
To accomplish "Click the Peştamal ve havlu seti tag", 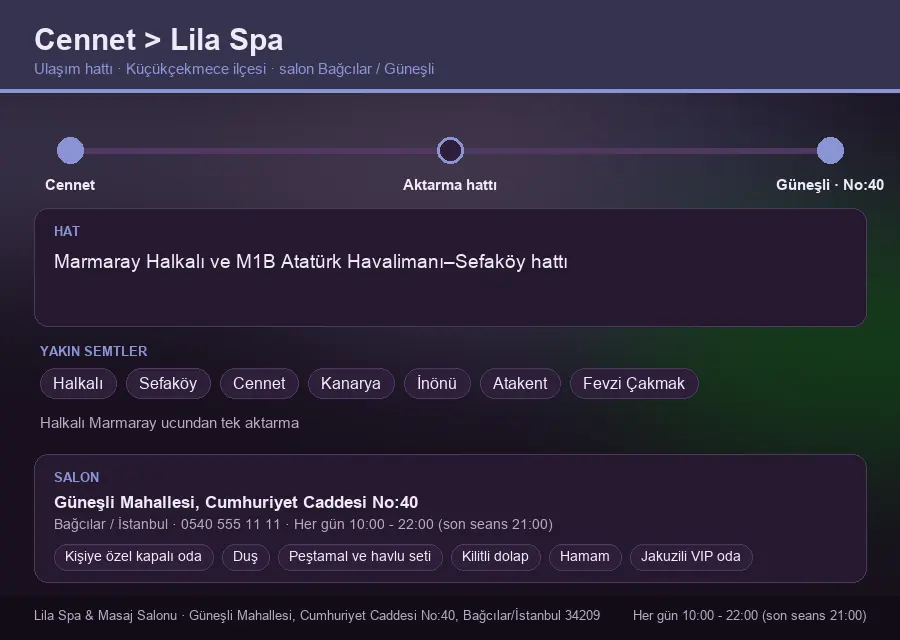I will [360, 557].
